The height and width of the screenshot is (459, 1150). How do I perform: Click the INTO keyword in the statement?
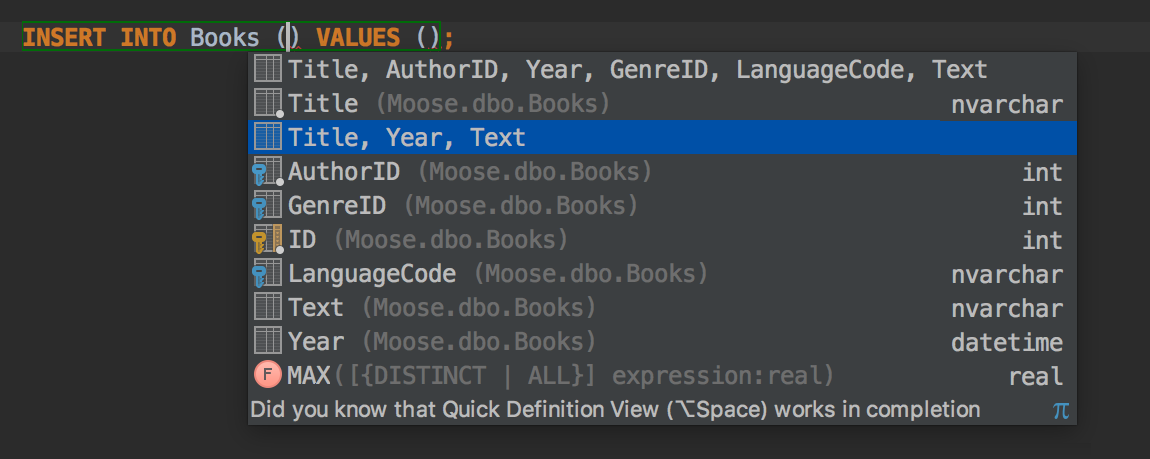pos(148,37)
